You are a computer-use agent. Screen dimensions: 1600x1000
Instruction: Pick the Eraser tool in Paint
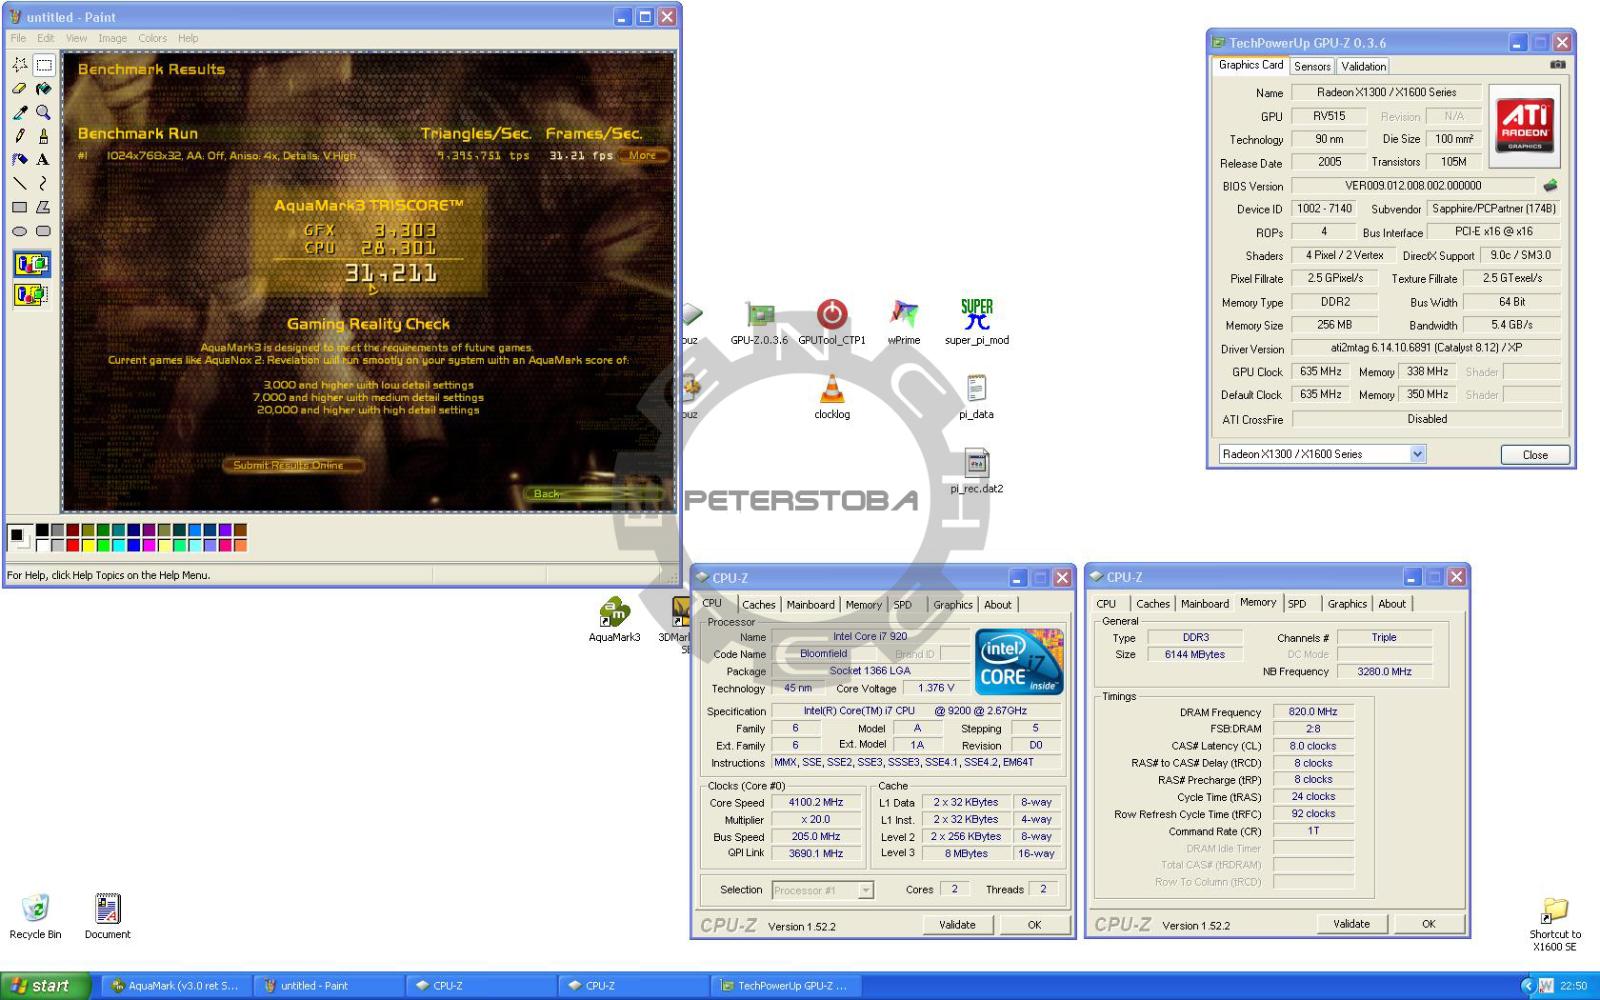click(19, 89)
